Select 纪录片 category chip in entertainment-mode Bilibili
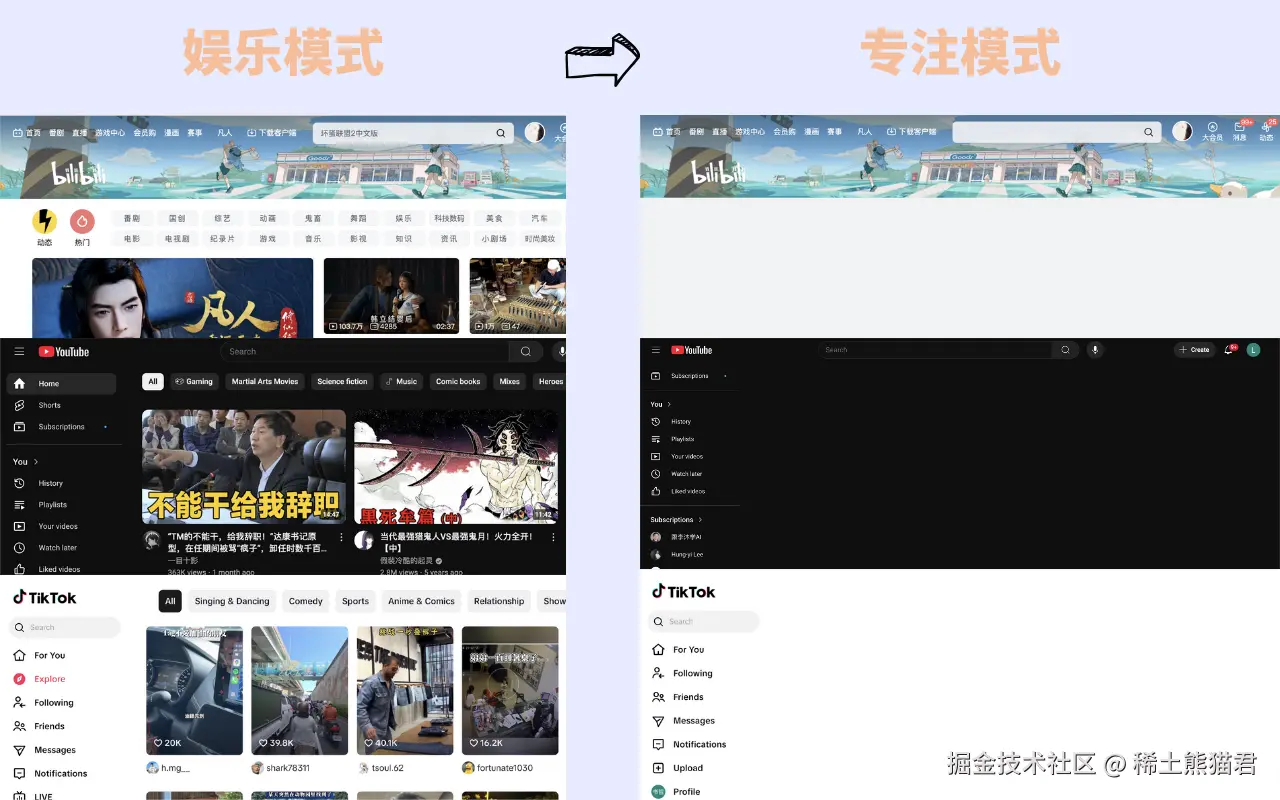This screenshot has width=1280, height=800. point(222,239)
